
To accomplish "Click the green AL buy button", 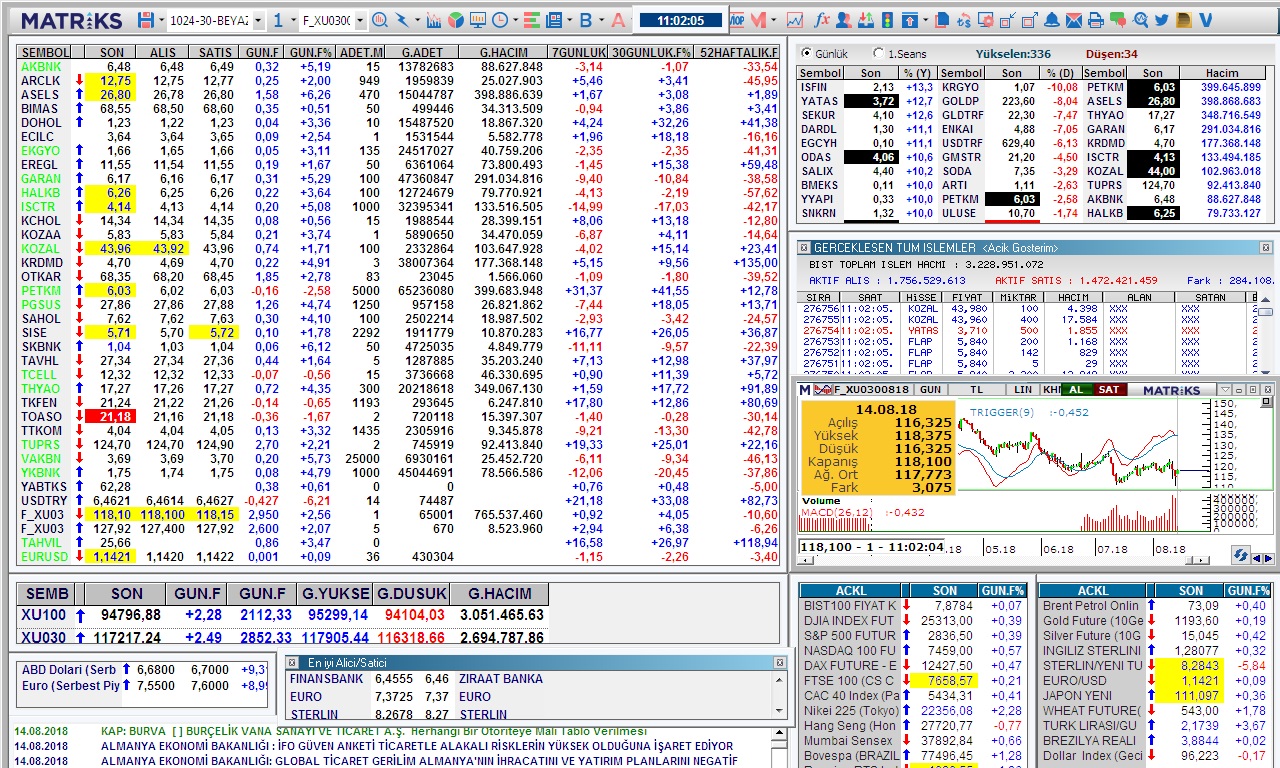I will click(1076, 389).
